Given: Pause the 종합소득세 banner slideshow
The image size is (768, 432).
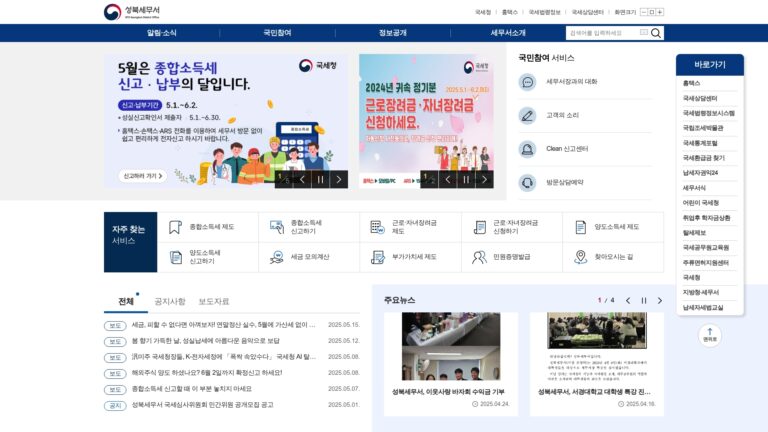Looking at the screenshot, I should 320,179.
